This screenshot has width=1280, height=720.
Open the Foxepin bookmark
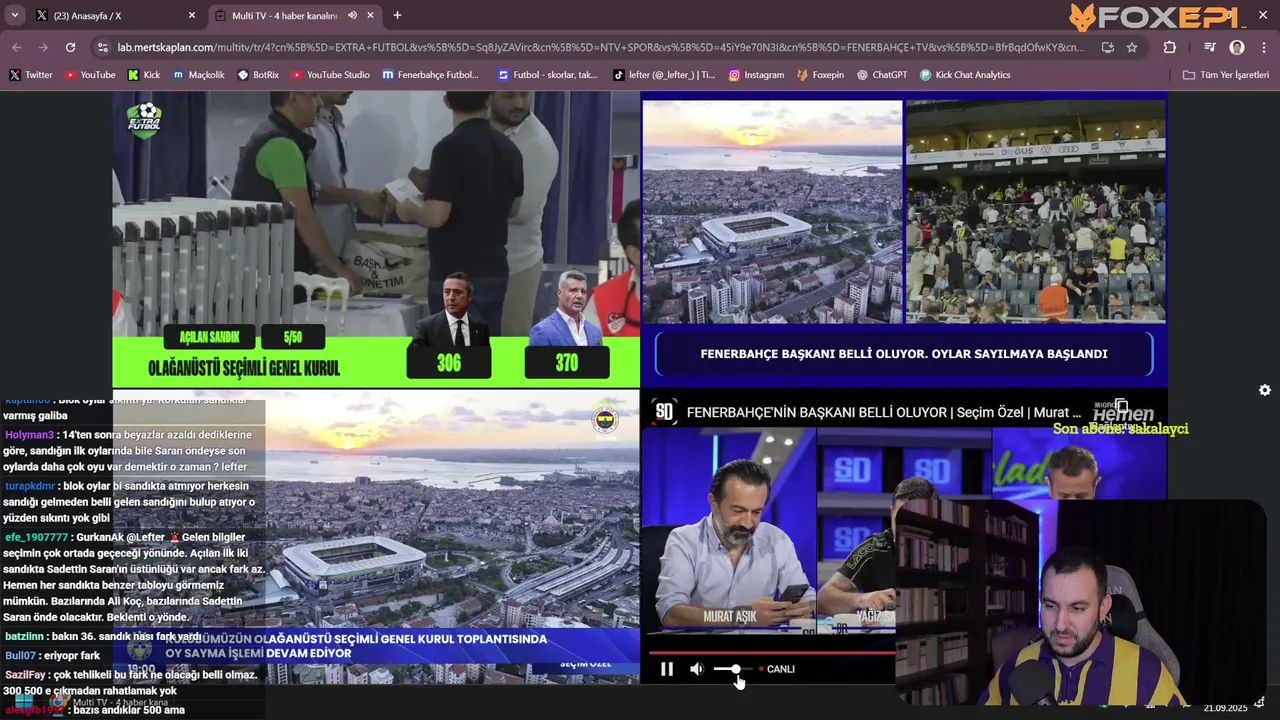pyautogui.click(x=820, y=75)
